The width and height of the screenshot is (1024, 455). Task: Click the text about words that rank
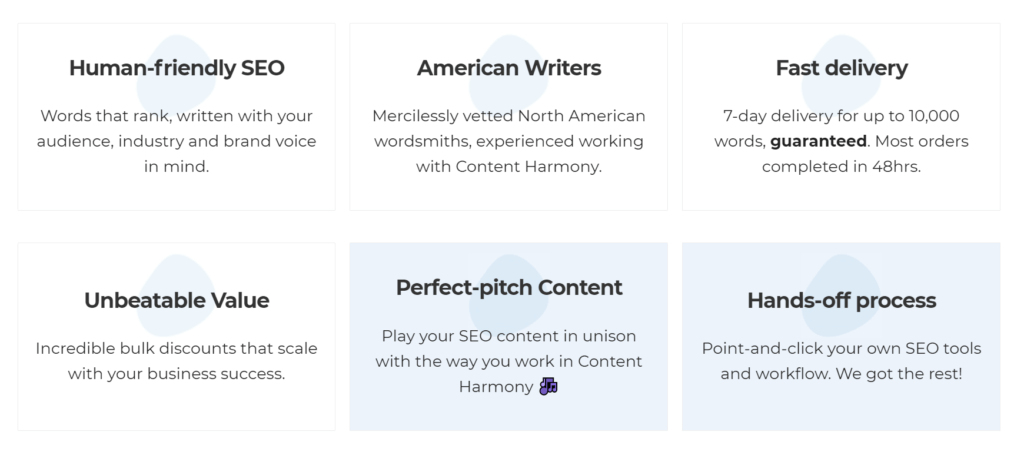pyautogui.click(x=176, y=141)
